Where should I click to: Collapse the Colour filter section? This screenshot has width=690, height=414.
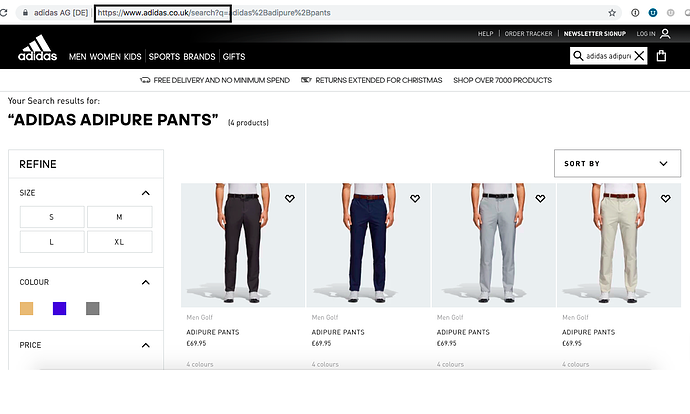tap(145, 282)
